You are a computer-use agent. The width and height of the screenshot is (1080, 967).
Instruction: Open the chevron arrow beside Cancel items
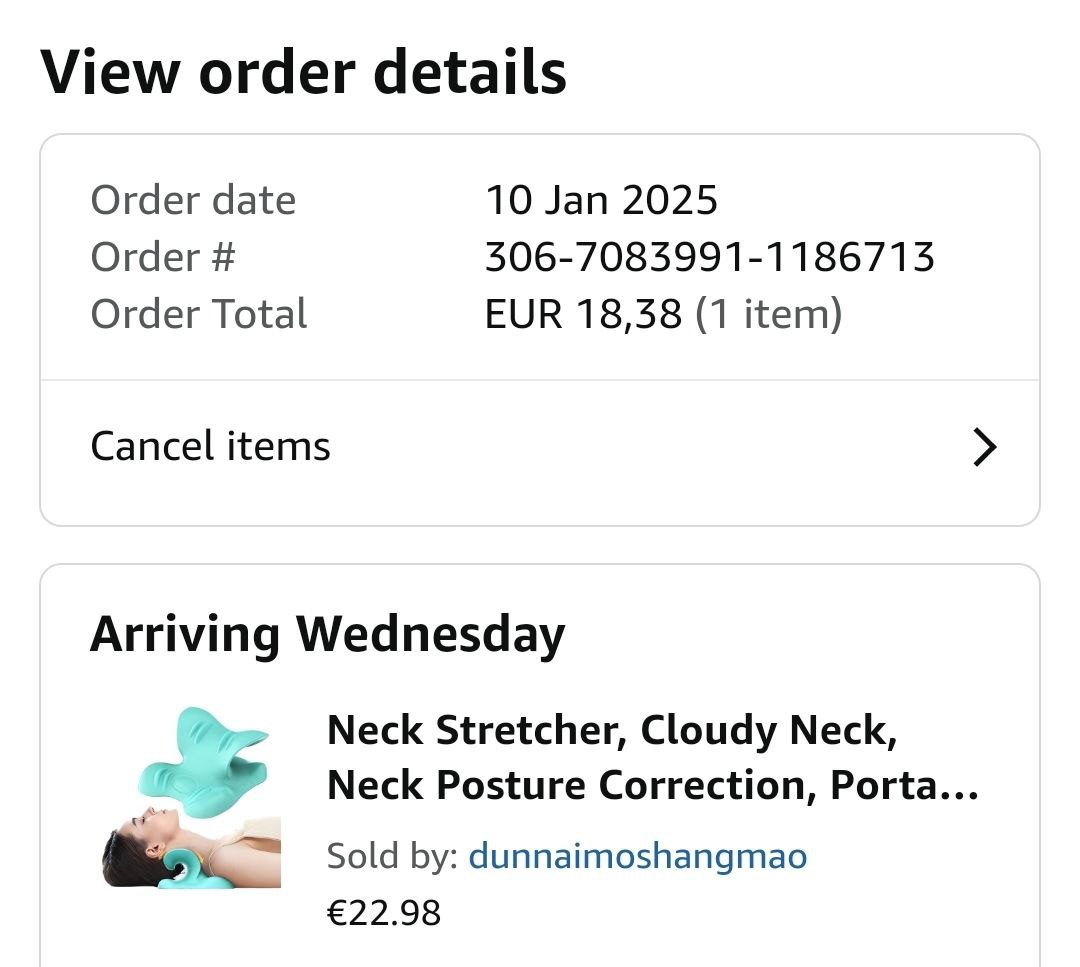tap(985, 448)
